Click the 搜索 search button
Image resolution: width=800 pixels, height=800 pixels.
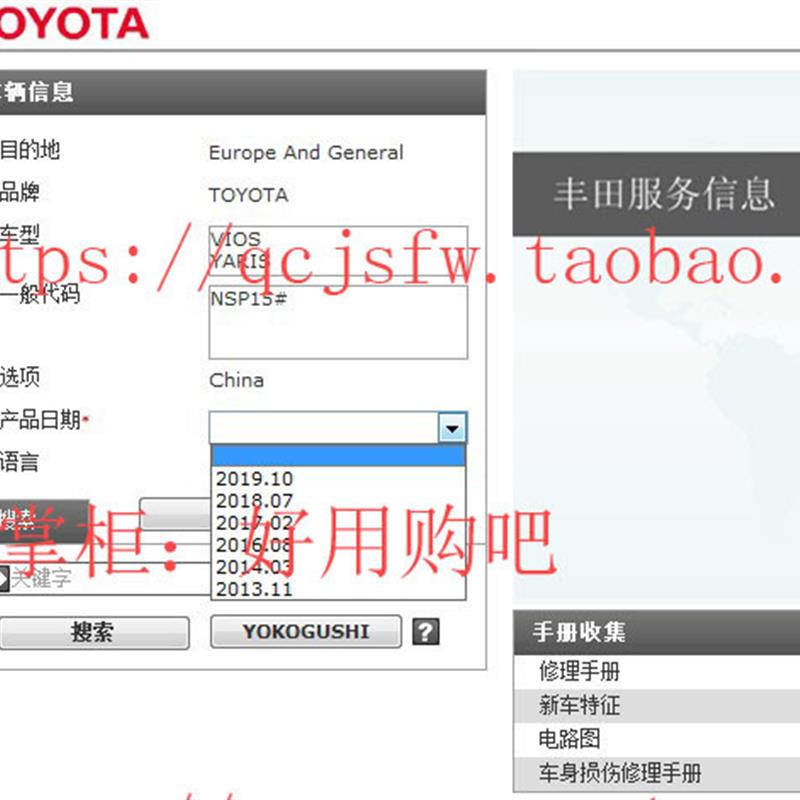[94, 633]
